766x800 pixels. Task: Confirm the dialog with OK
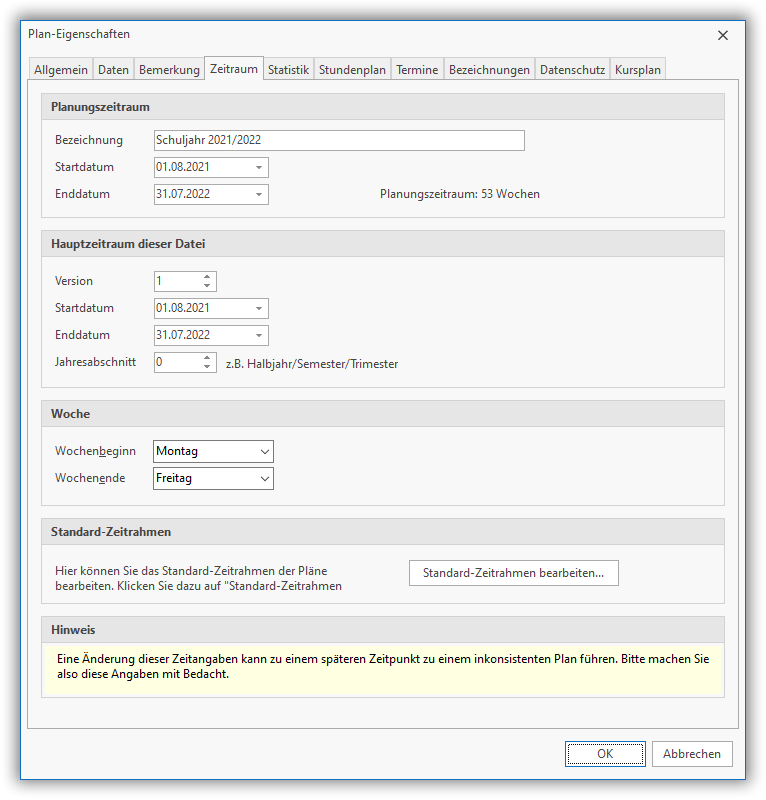point(605,754)
